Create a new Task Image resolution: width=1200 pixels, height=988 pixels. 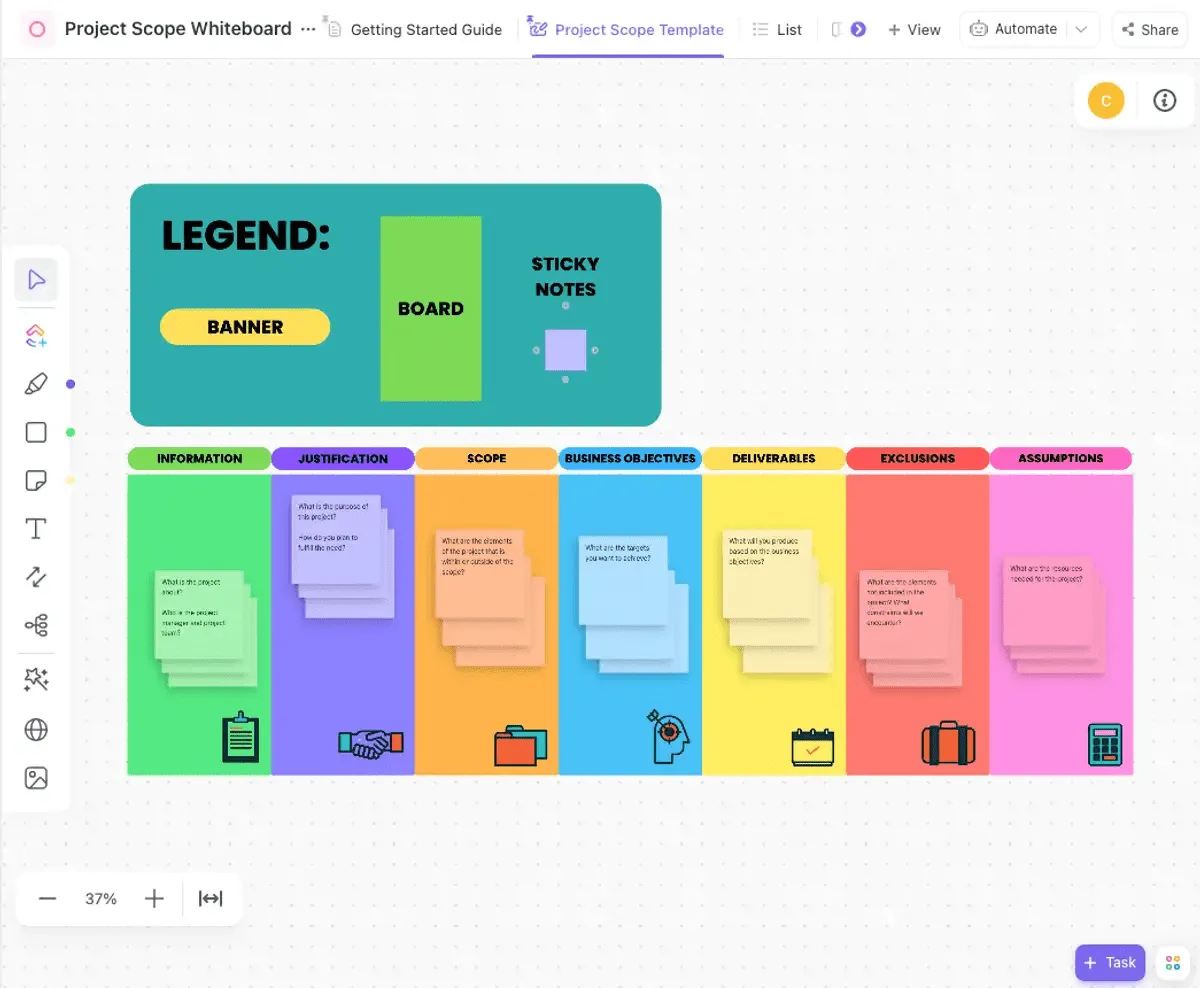(x=1110, y=962)
